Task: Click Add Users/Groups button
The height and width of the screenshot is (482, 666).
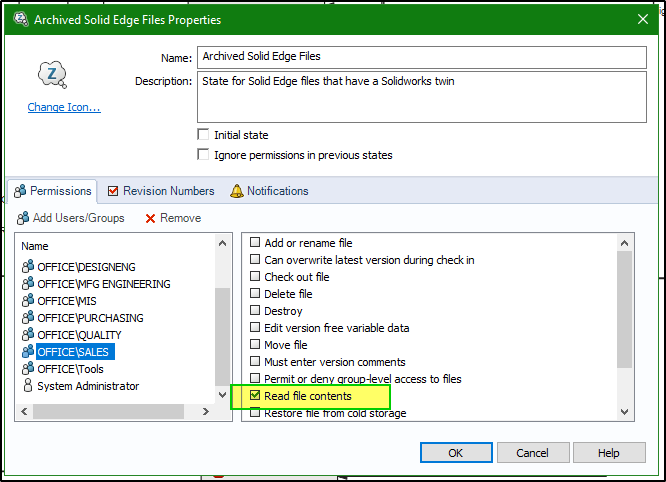Action: click(x=71, y=218)
